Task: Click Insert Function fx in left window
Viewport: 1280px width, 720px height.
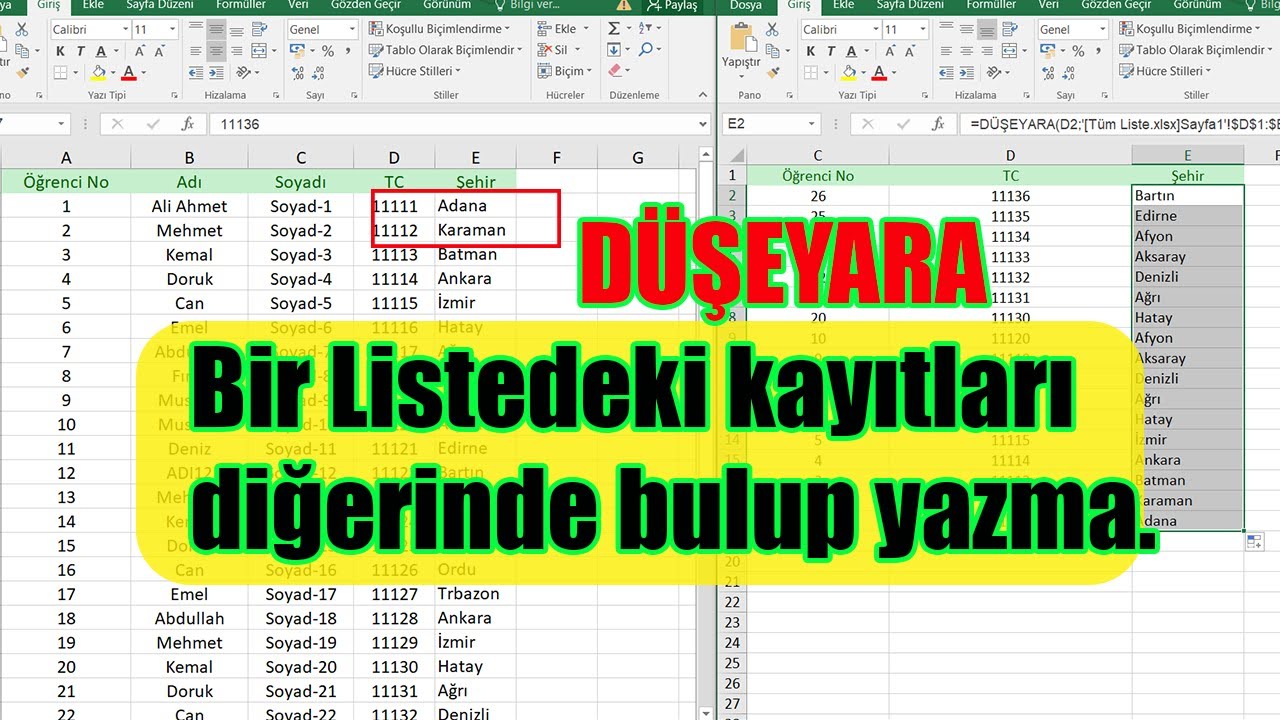Action: (x=187, y=124)
